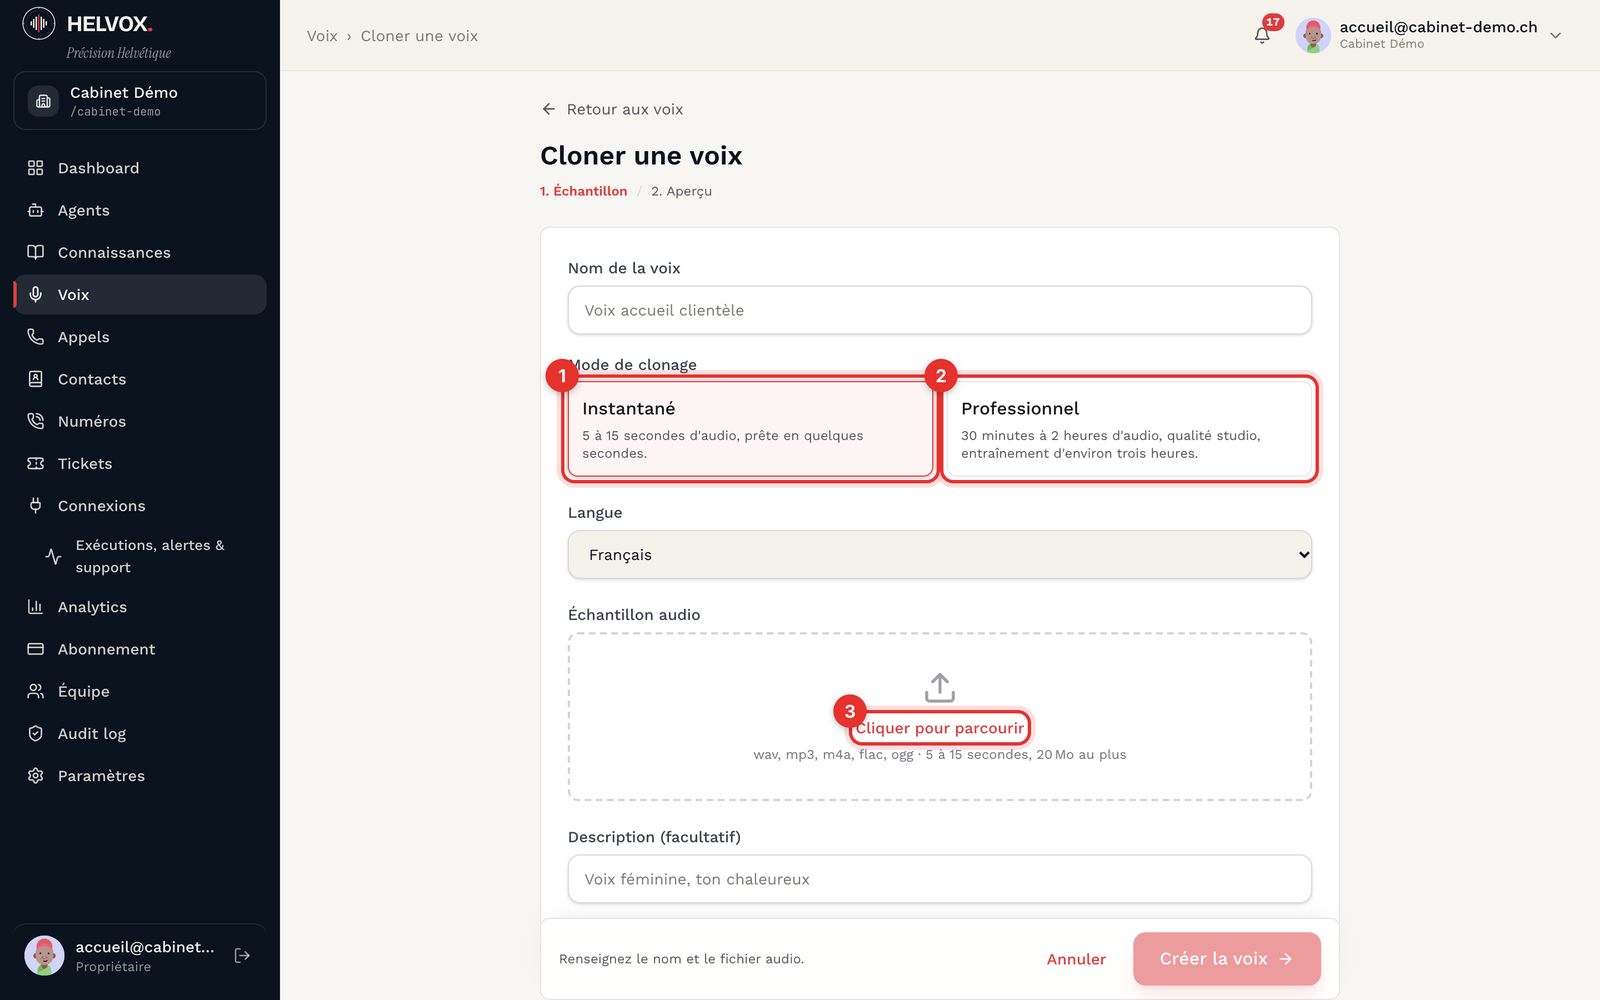Click the Tickets icon in sidebar

point(36,463)
